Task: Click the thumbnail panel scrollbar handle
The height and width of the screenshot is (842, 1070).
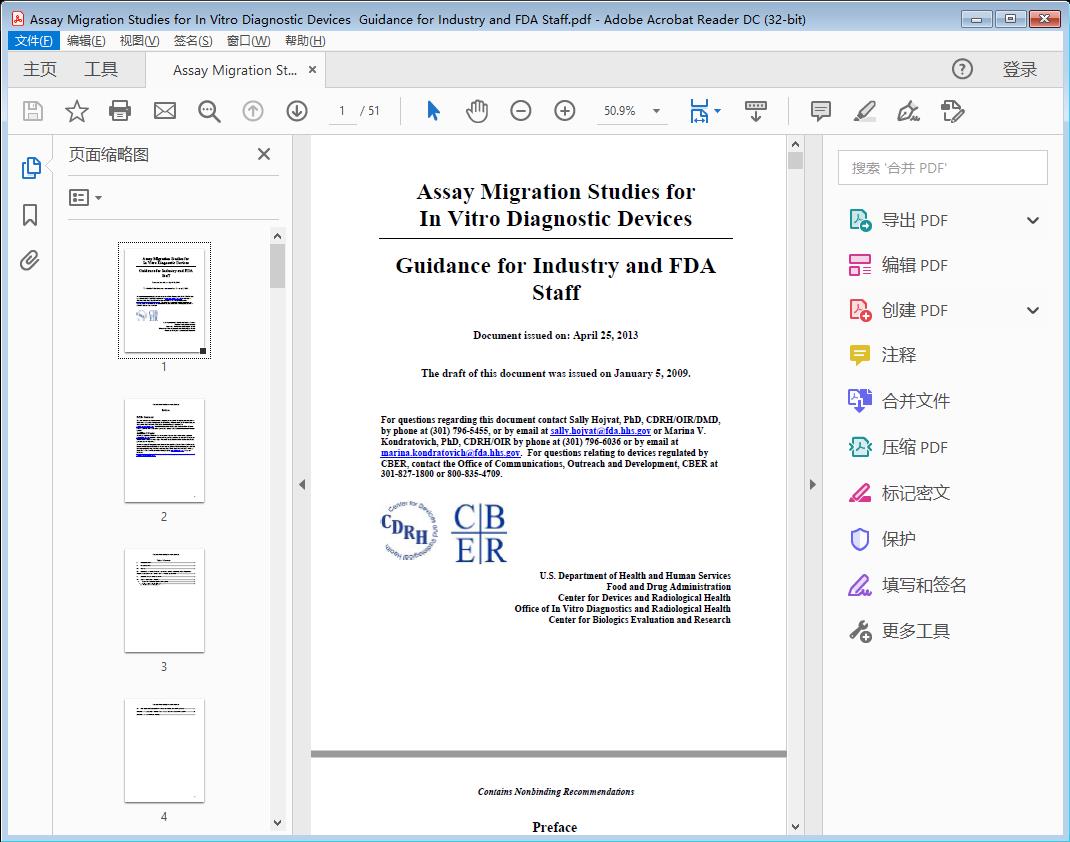Action: tap(277, 266)
